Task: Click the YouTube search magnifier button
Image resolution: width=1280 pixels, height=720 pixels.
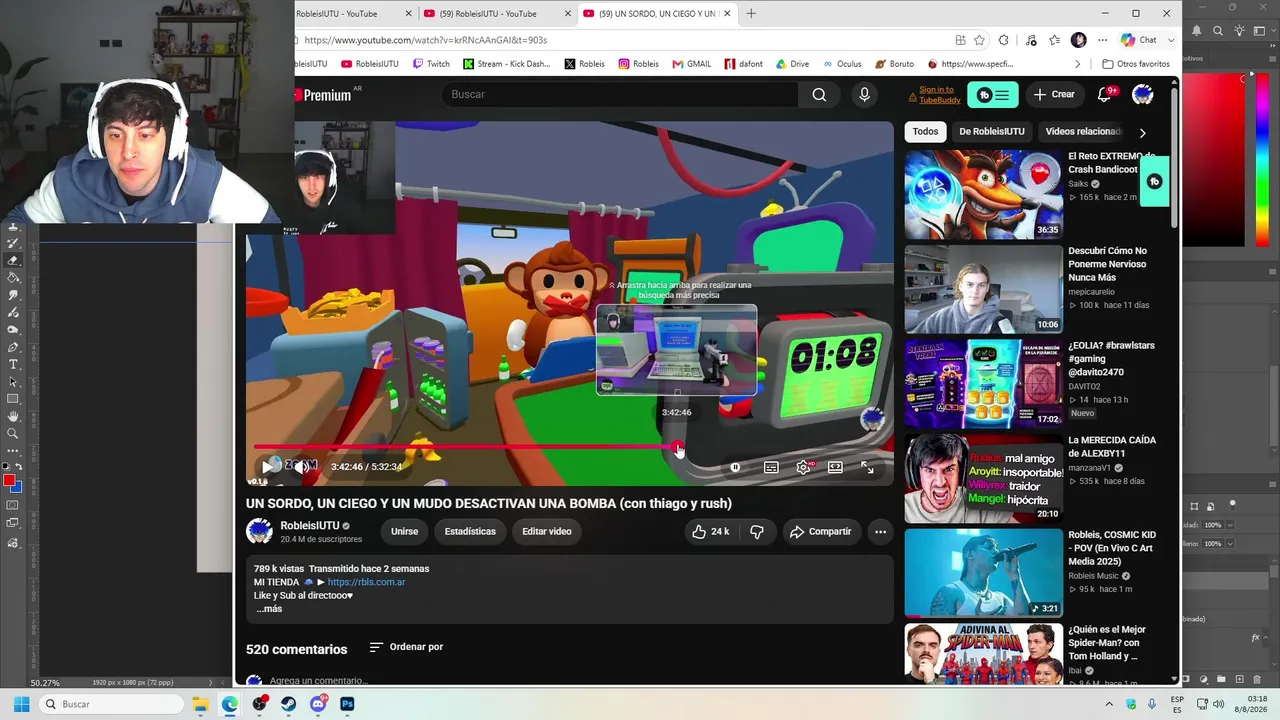Action: coord(819,94)
